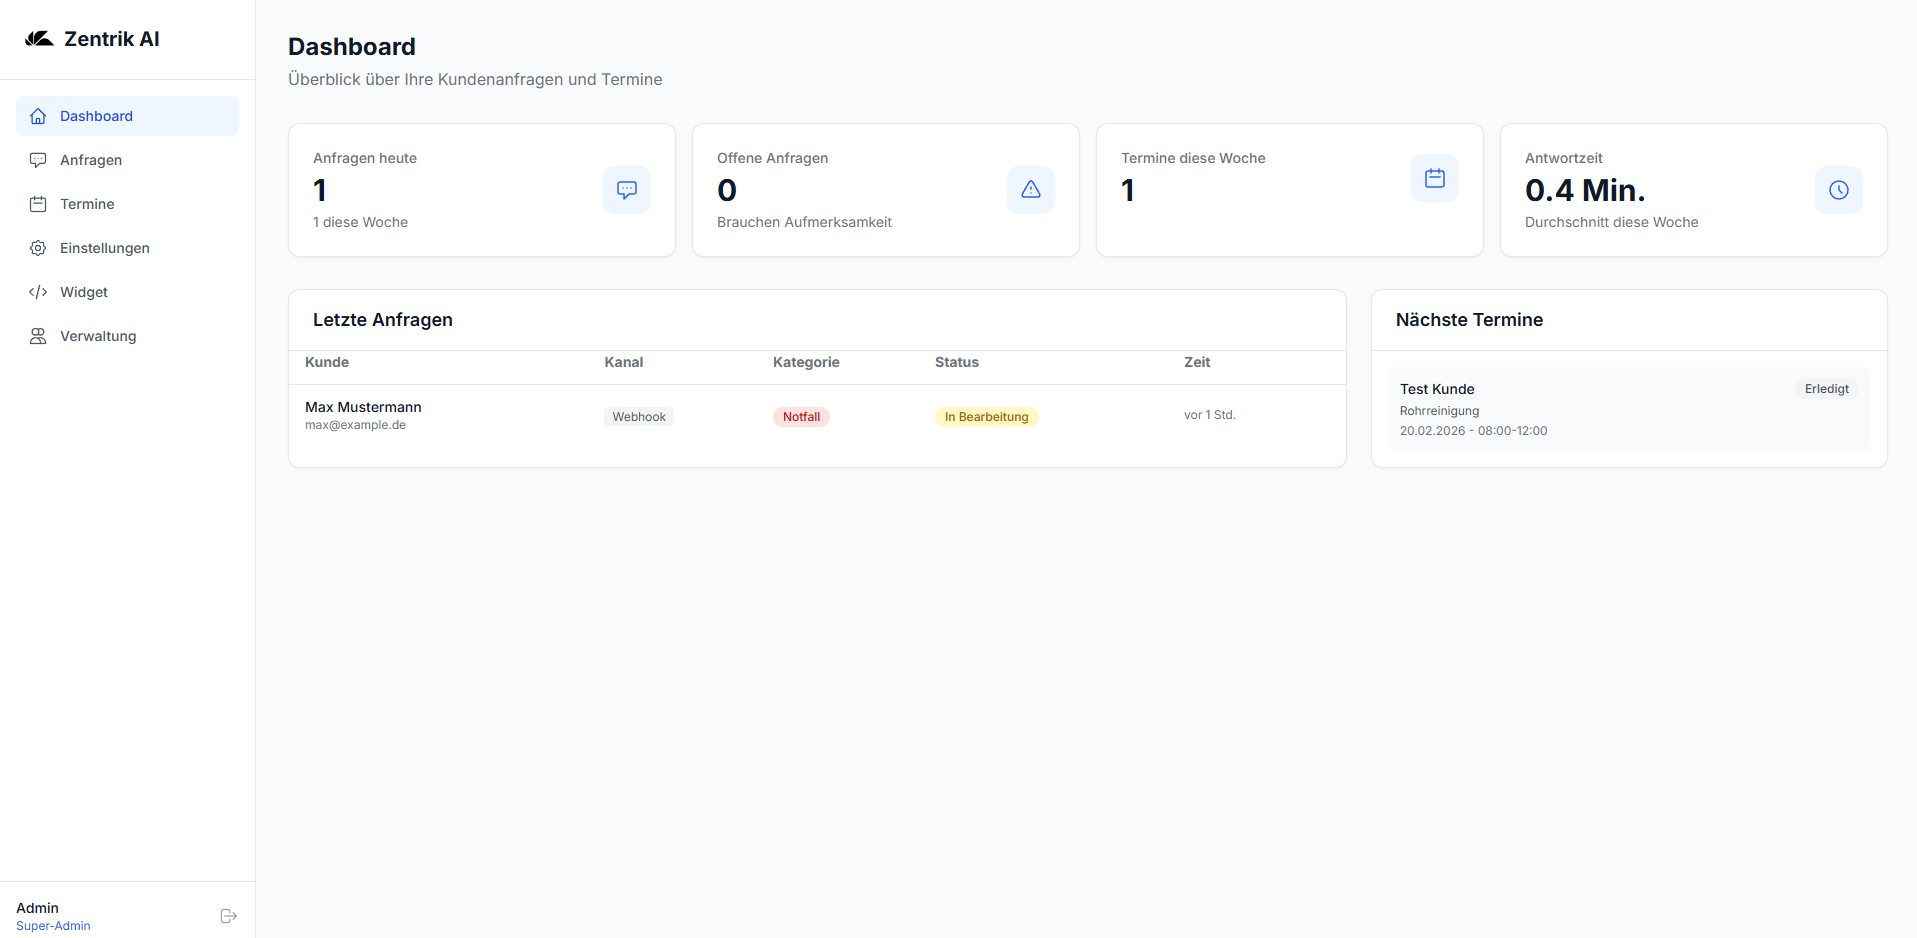Screen dimensions: 1917x938
Task: Open the Anfragen menu entry
Action: (x=89, y=160)
